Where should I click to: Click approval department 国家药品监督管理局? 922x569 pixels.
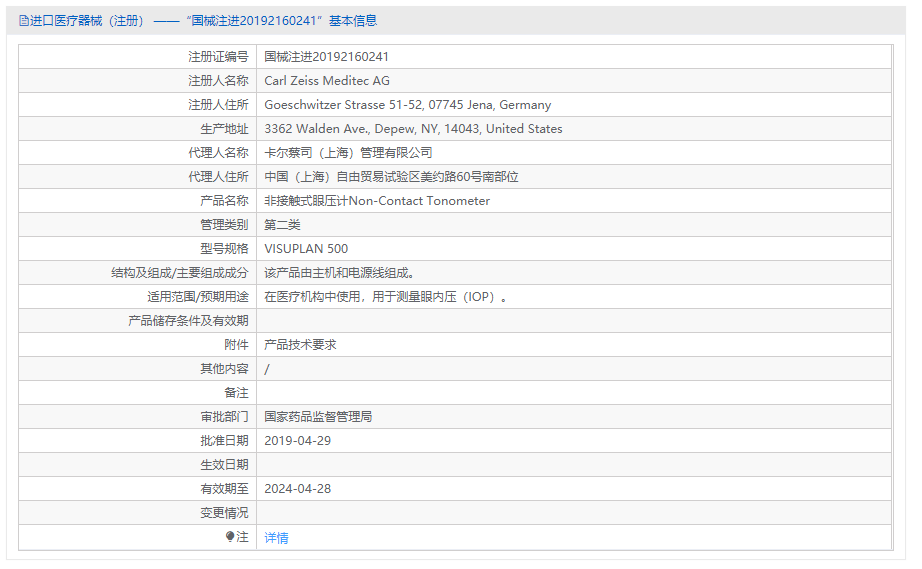(318, 417)
